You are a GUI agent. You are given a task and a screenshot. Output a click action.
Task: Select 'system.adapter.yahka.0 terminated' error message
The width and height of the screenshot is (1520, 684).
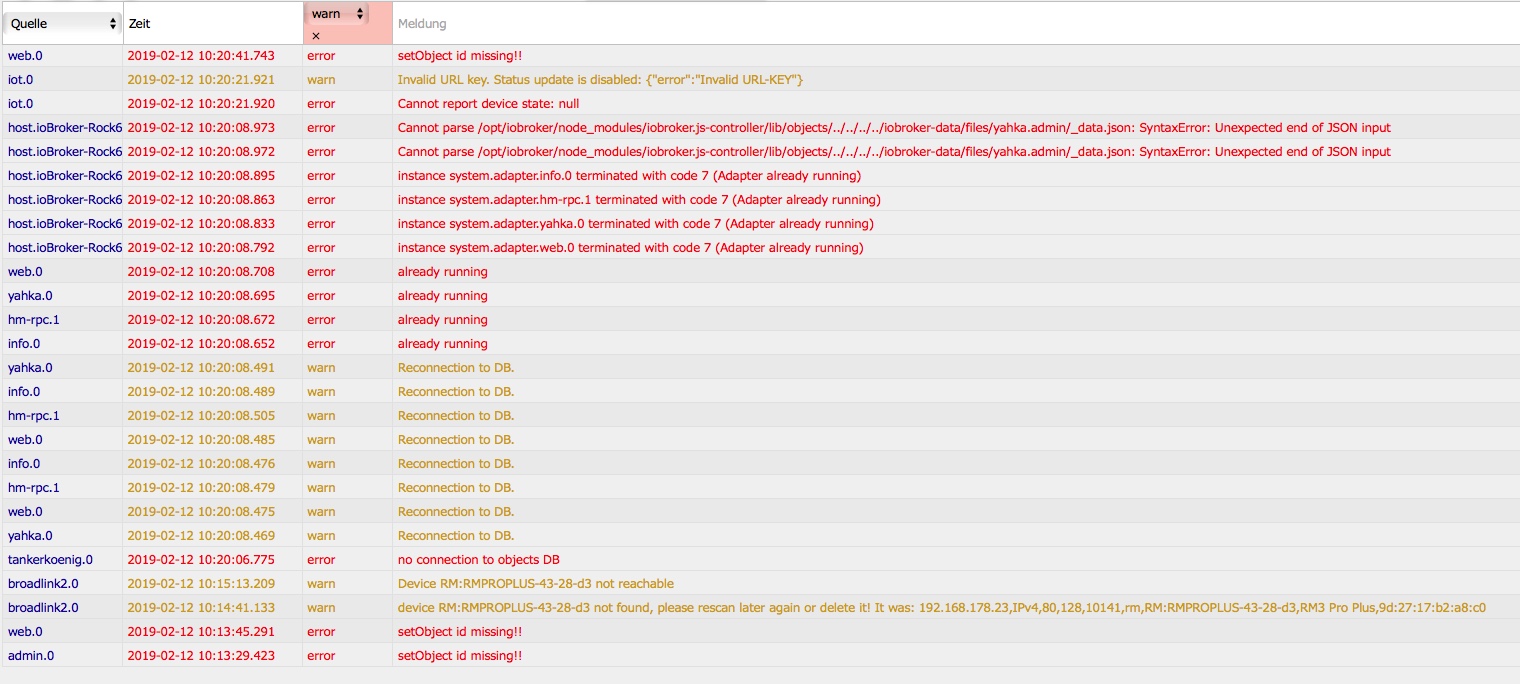click(x=635, y=224)
